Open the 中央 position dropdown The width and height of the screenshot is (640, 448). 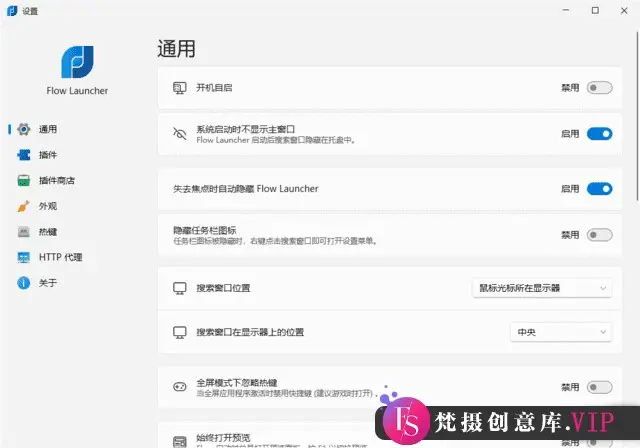tap(561, 332)
